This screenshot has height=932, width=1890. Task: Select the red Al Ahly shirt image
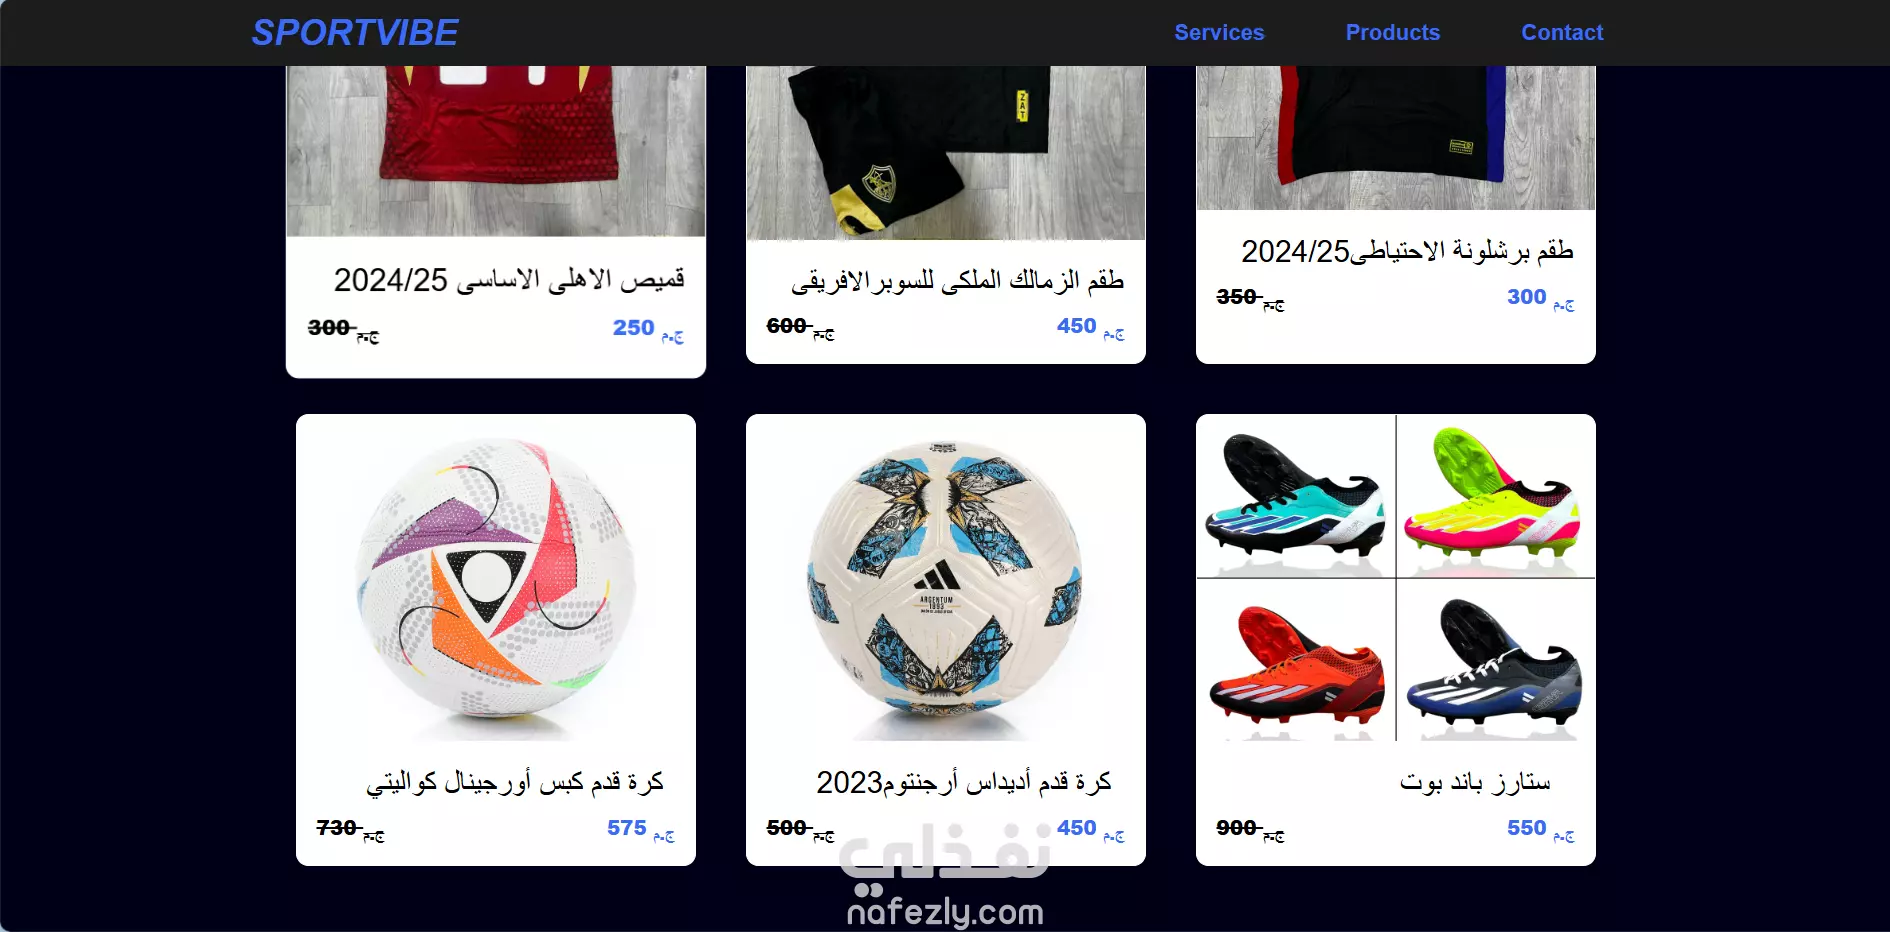[496, 151]
